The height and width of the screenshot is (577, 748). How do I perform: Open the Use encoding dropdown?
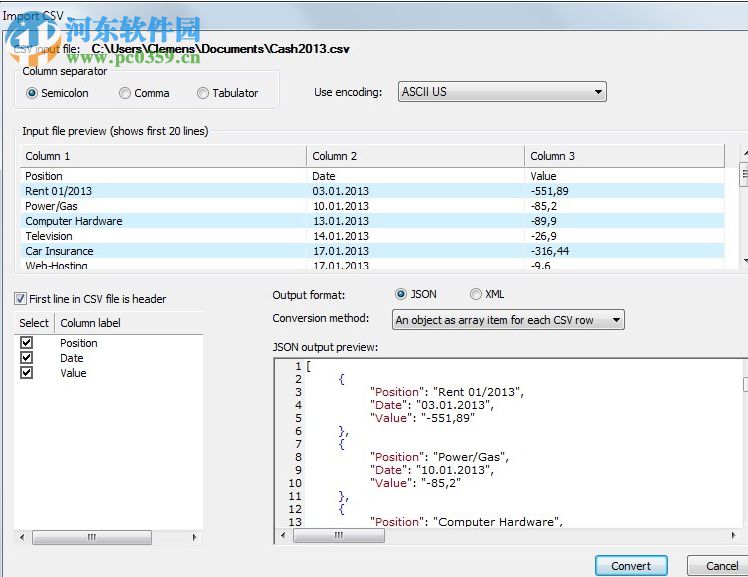click(502, 92)
